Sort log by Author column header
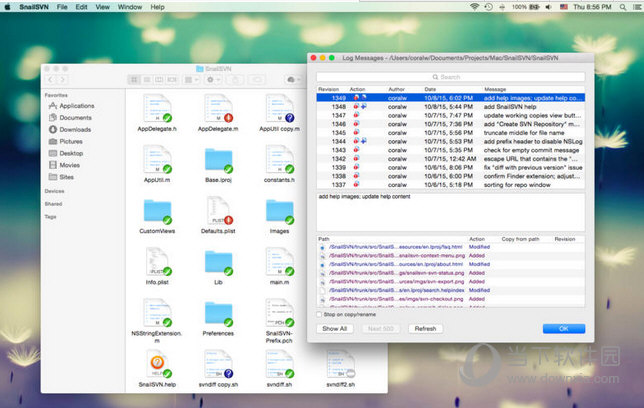The image size is (644, 408). click(x=397, y=89)
